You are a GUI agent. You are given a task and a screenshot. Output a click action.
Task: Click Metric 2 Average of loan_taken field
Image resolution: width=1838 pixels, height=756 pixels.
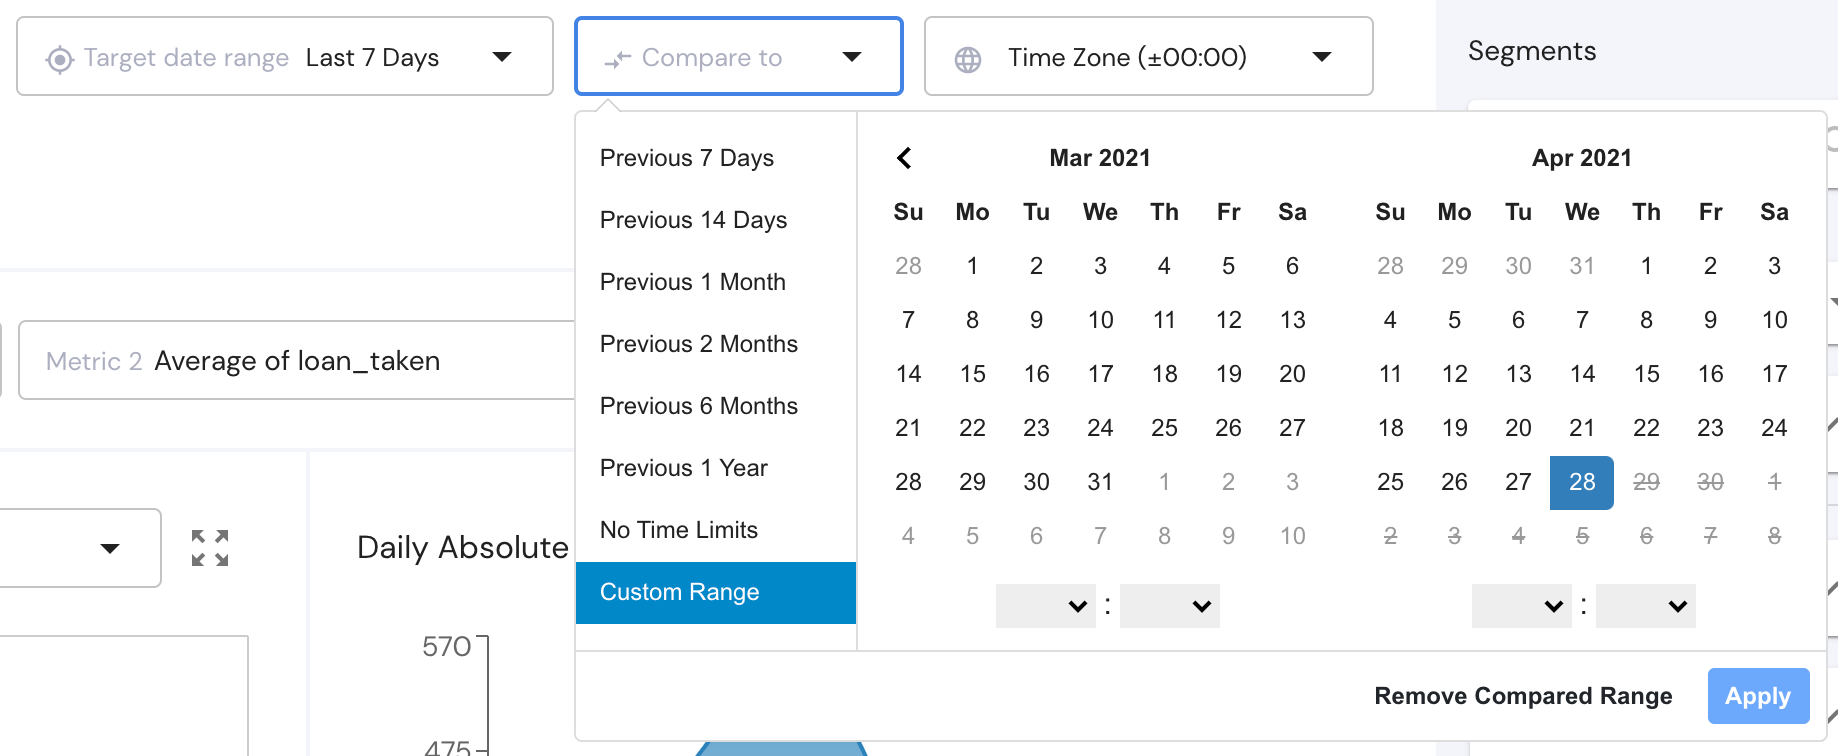(x=297, y=360)
